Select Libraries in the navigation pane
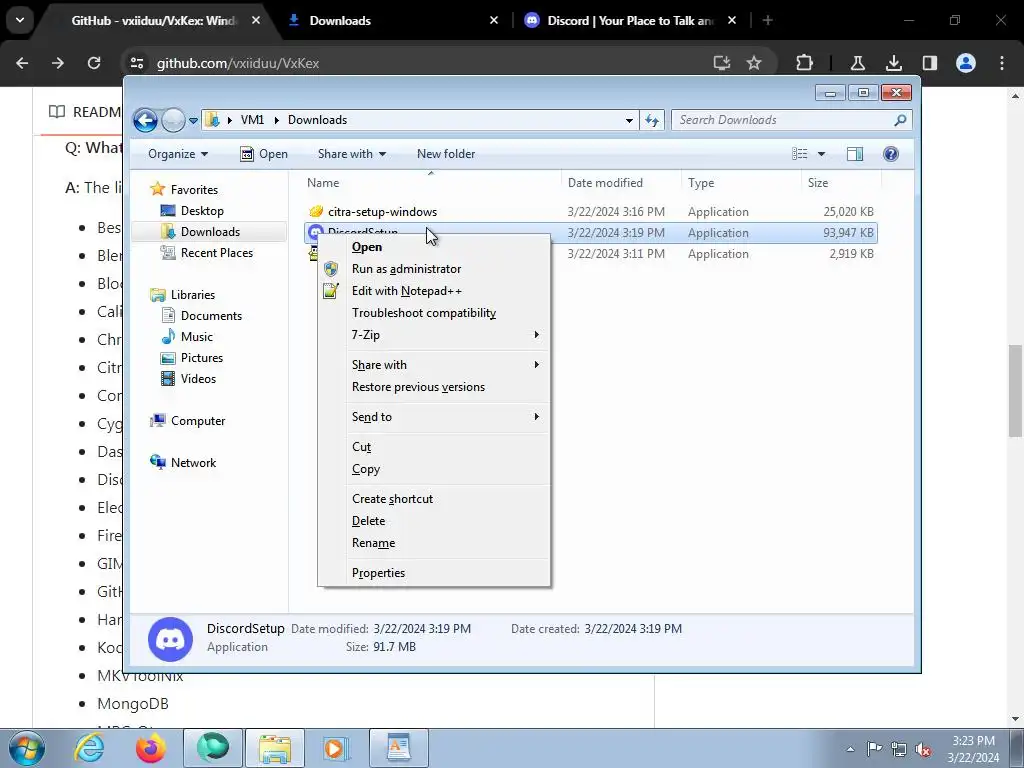The height and width of the screenshot is (768, 1024). click(193, 295)
